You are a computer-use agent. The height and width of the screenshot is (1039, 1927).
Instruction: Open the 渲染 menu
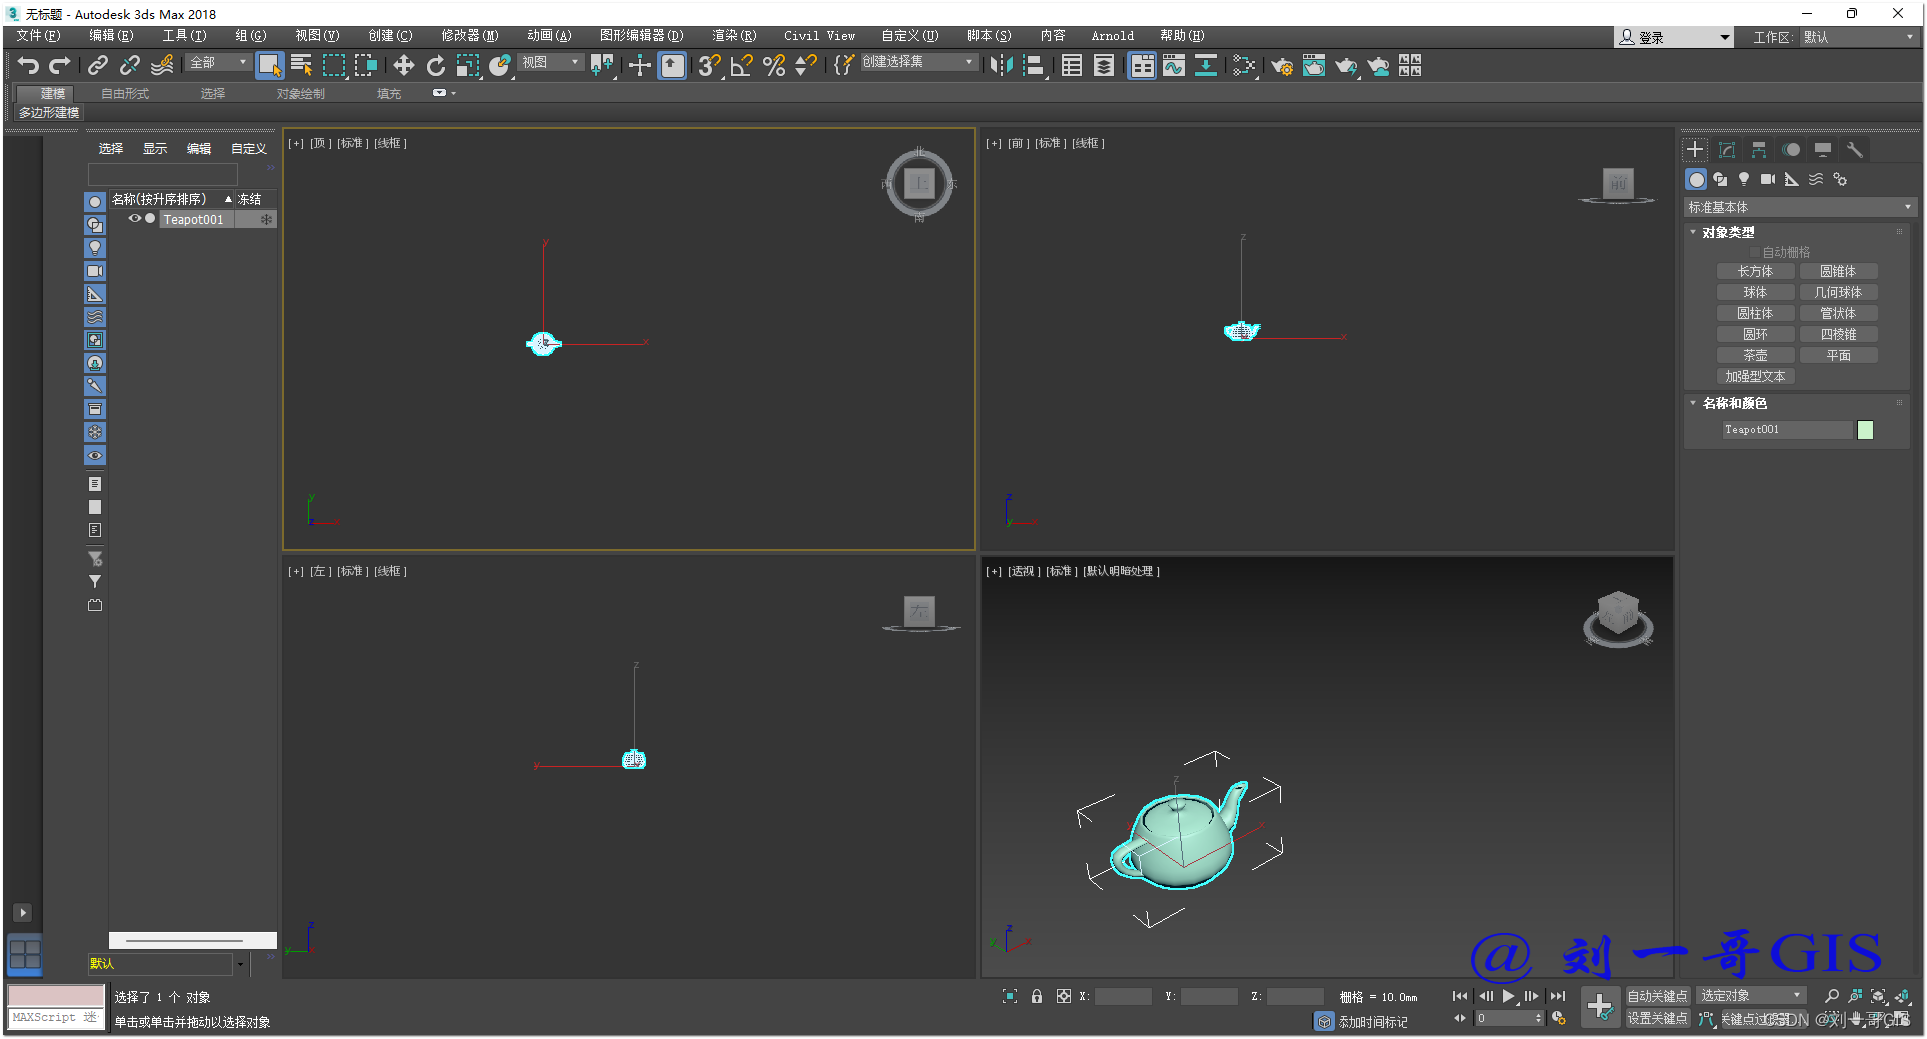733,35
